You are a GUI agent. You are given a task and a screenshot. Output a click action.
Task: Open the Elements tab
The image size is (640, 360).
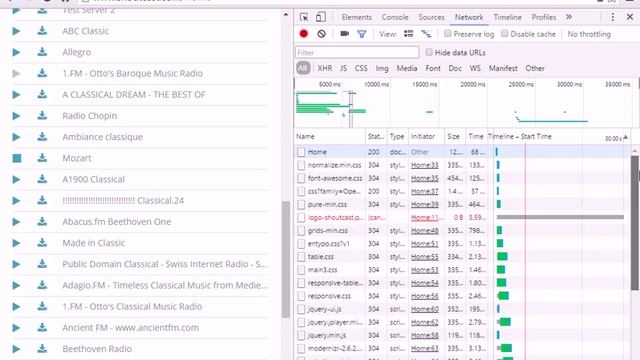pyautogui.click(x=357, y=17)
